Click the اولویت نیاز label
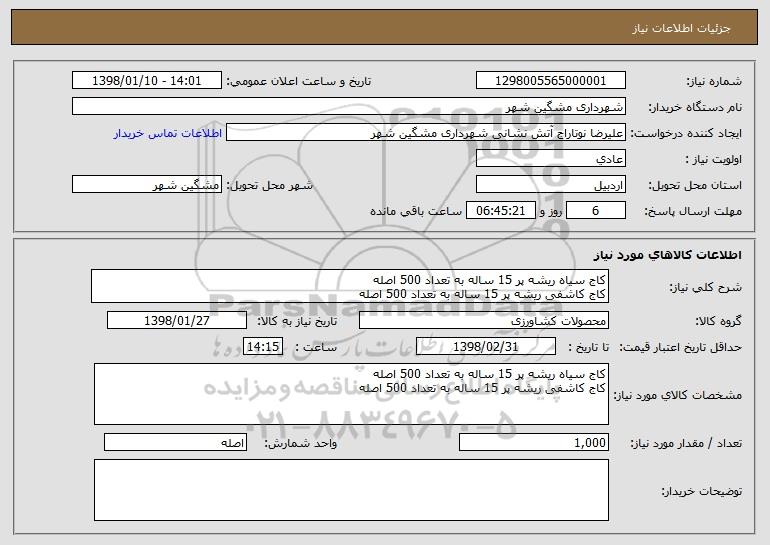Screen dimensions: 770x545 (714, 159)
